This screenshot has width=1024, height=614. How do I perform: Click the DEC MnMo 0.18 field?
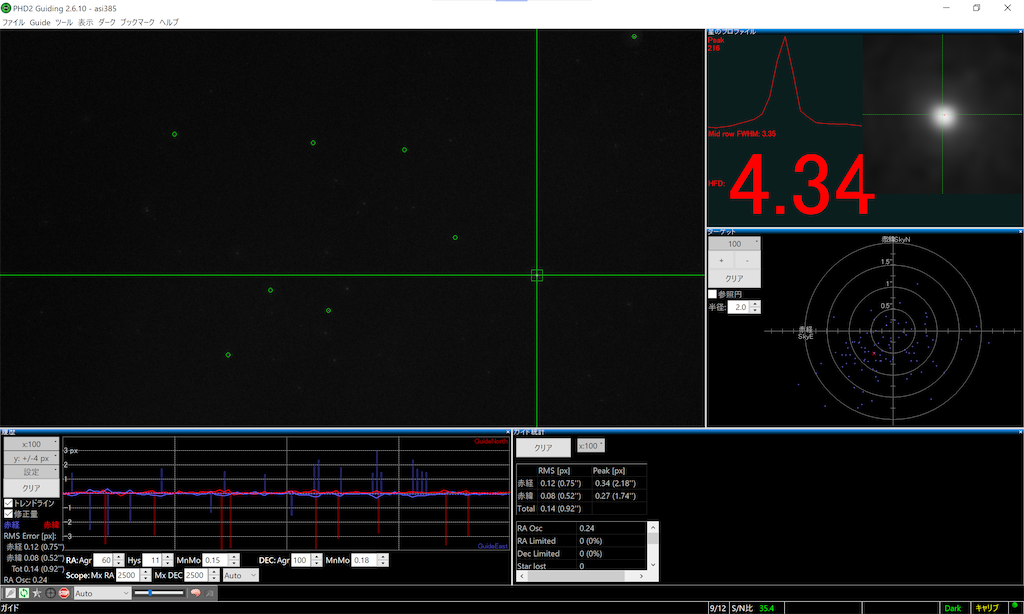(364, 560)
